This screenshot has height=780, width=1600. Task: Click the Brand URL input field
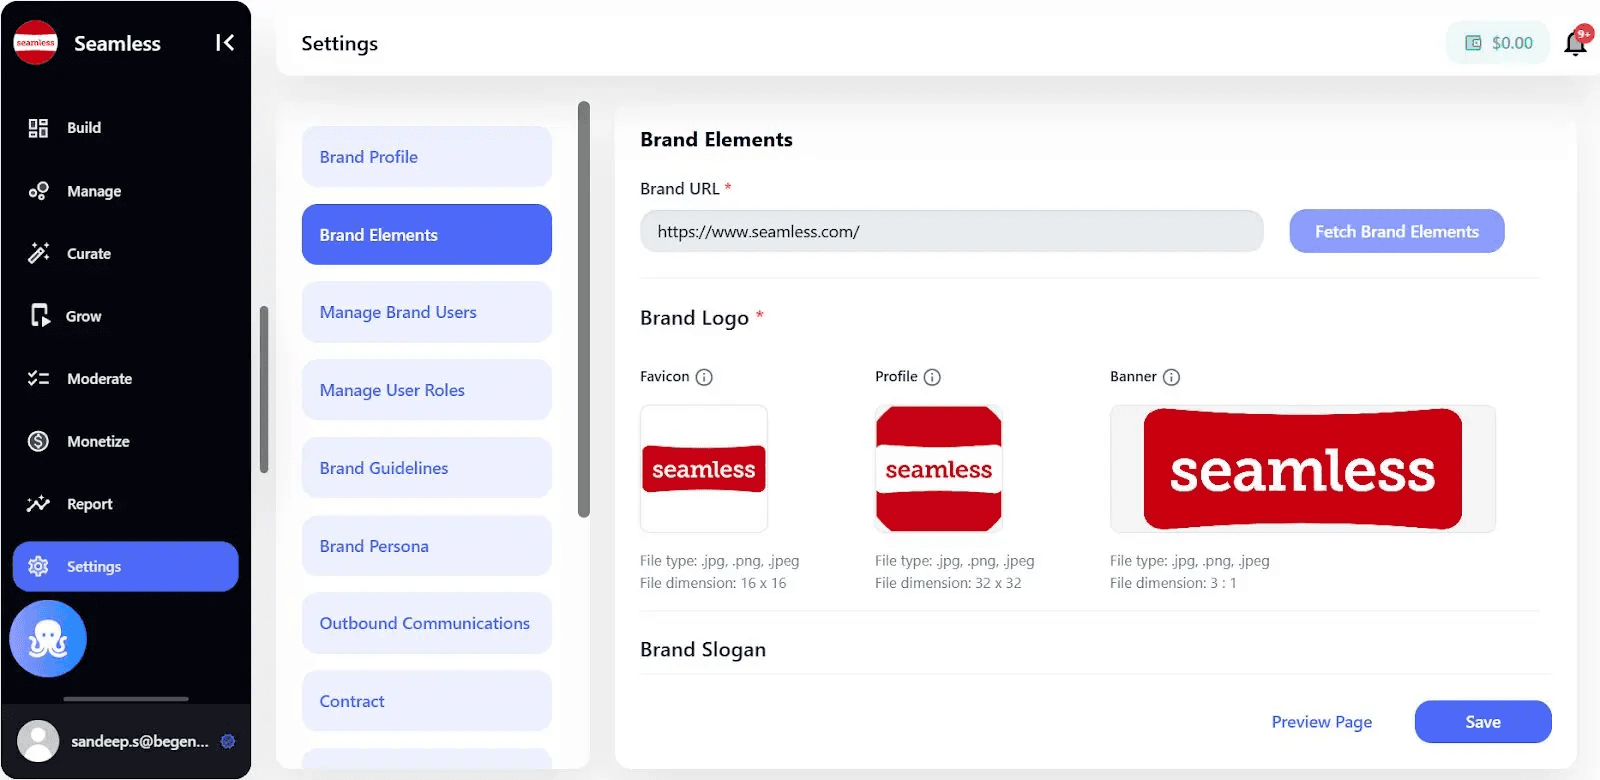(952, 231)
